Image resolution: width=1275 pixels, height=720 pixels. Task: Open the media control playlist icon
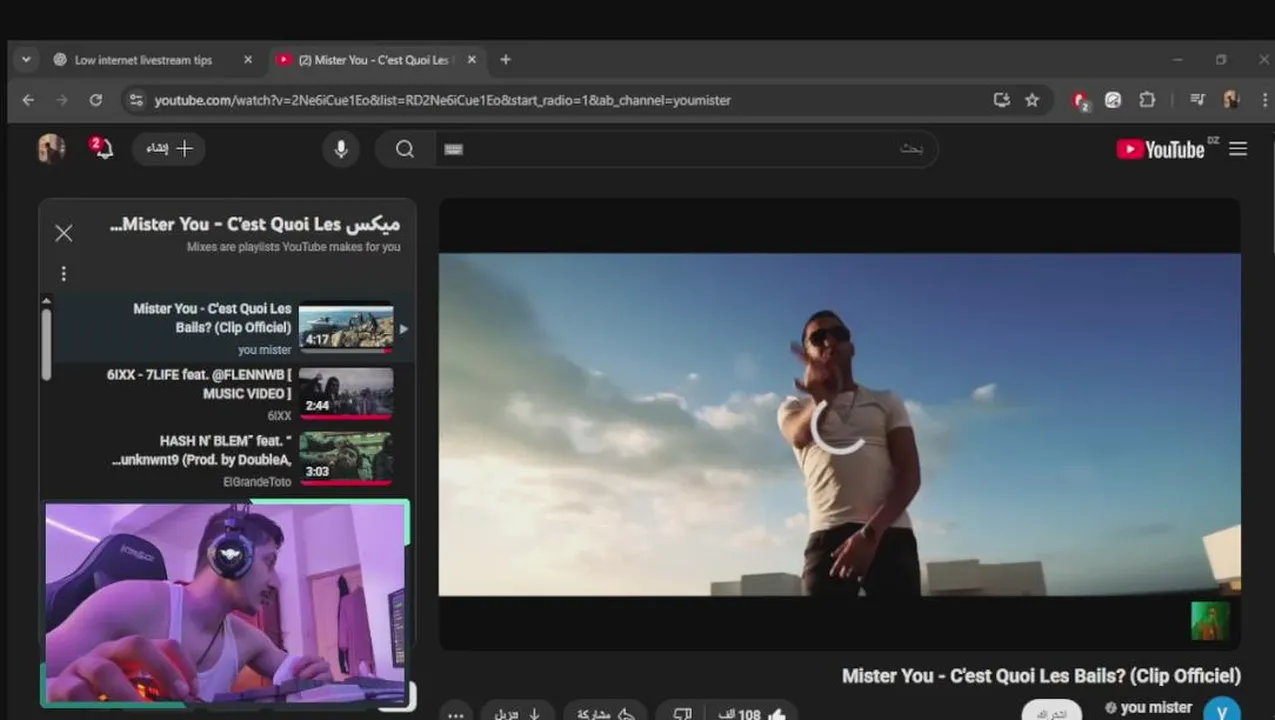(1198, 100)
